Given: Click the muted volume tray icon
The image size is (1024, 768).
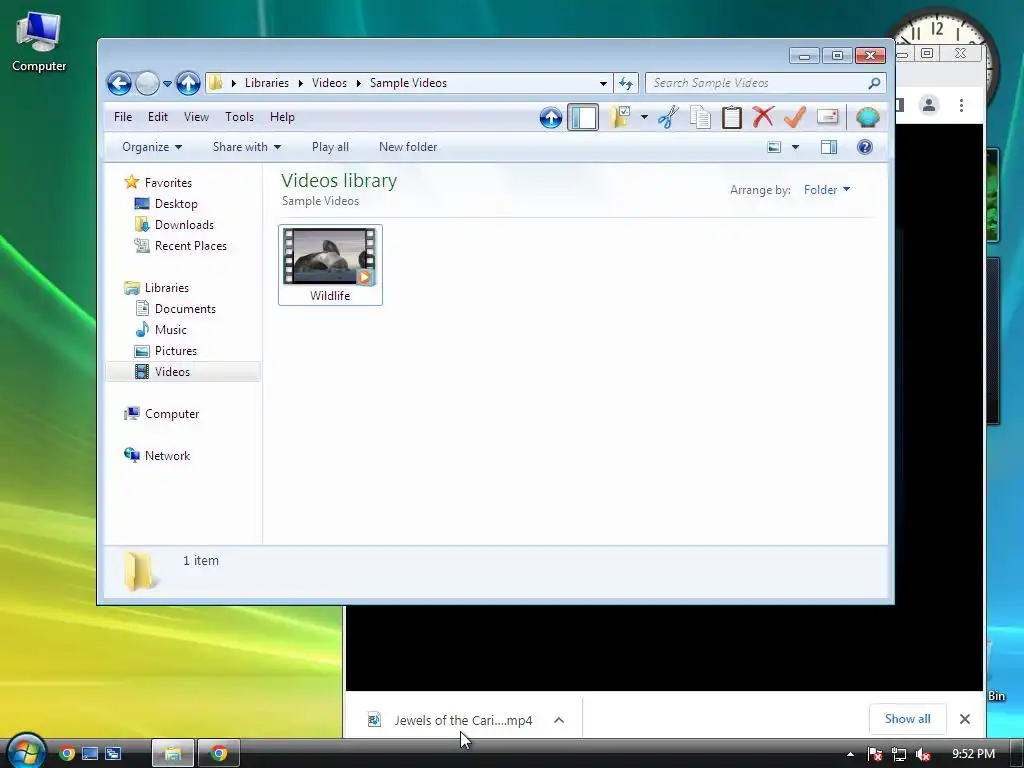Looking at the screenshot, I should pos(923,754).
